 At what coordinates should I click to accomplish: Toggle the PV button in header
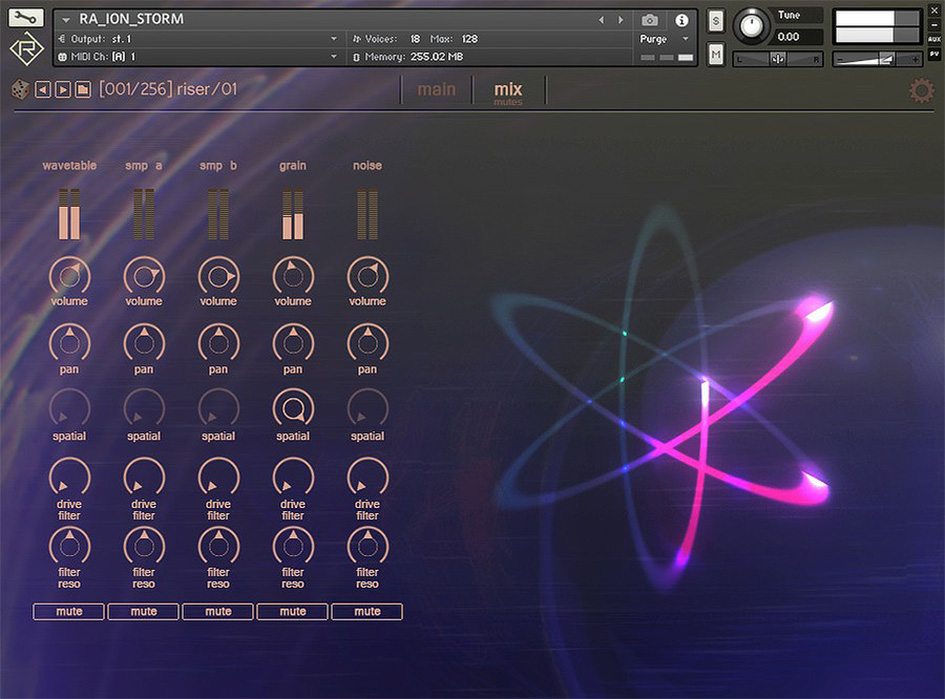tap(935, 53)
